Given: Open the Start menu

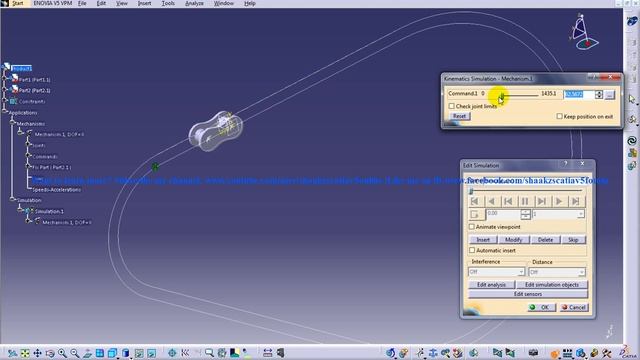Looking at the screenshot, I should [18, 3].
